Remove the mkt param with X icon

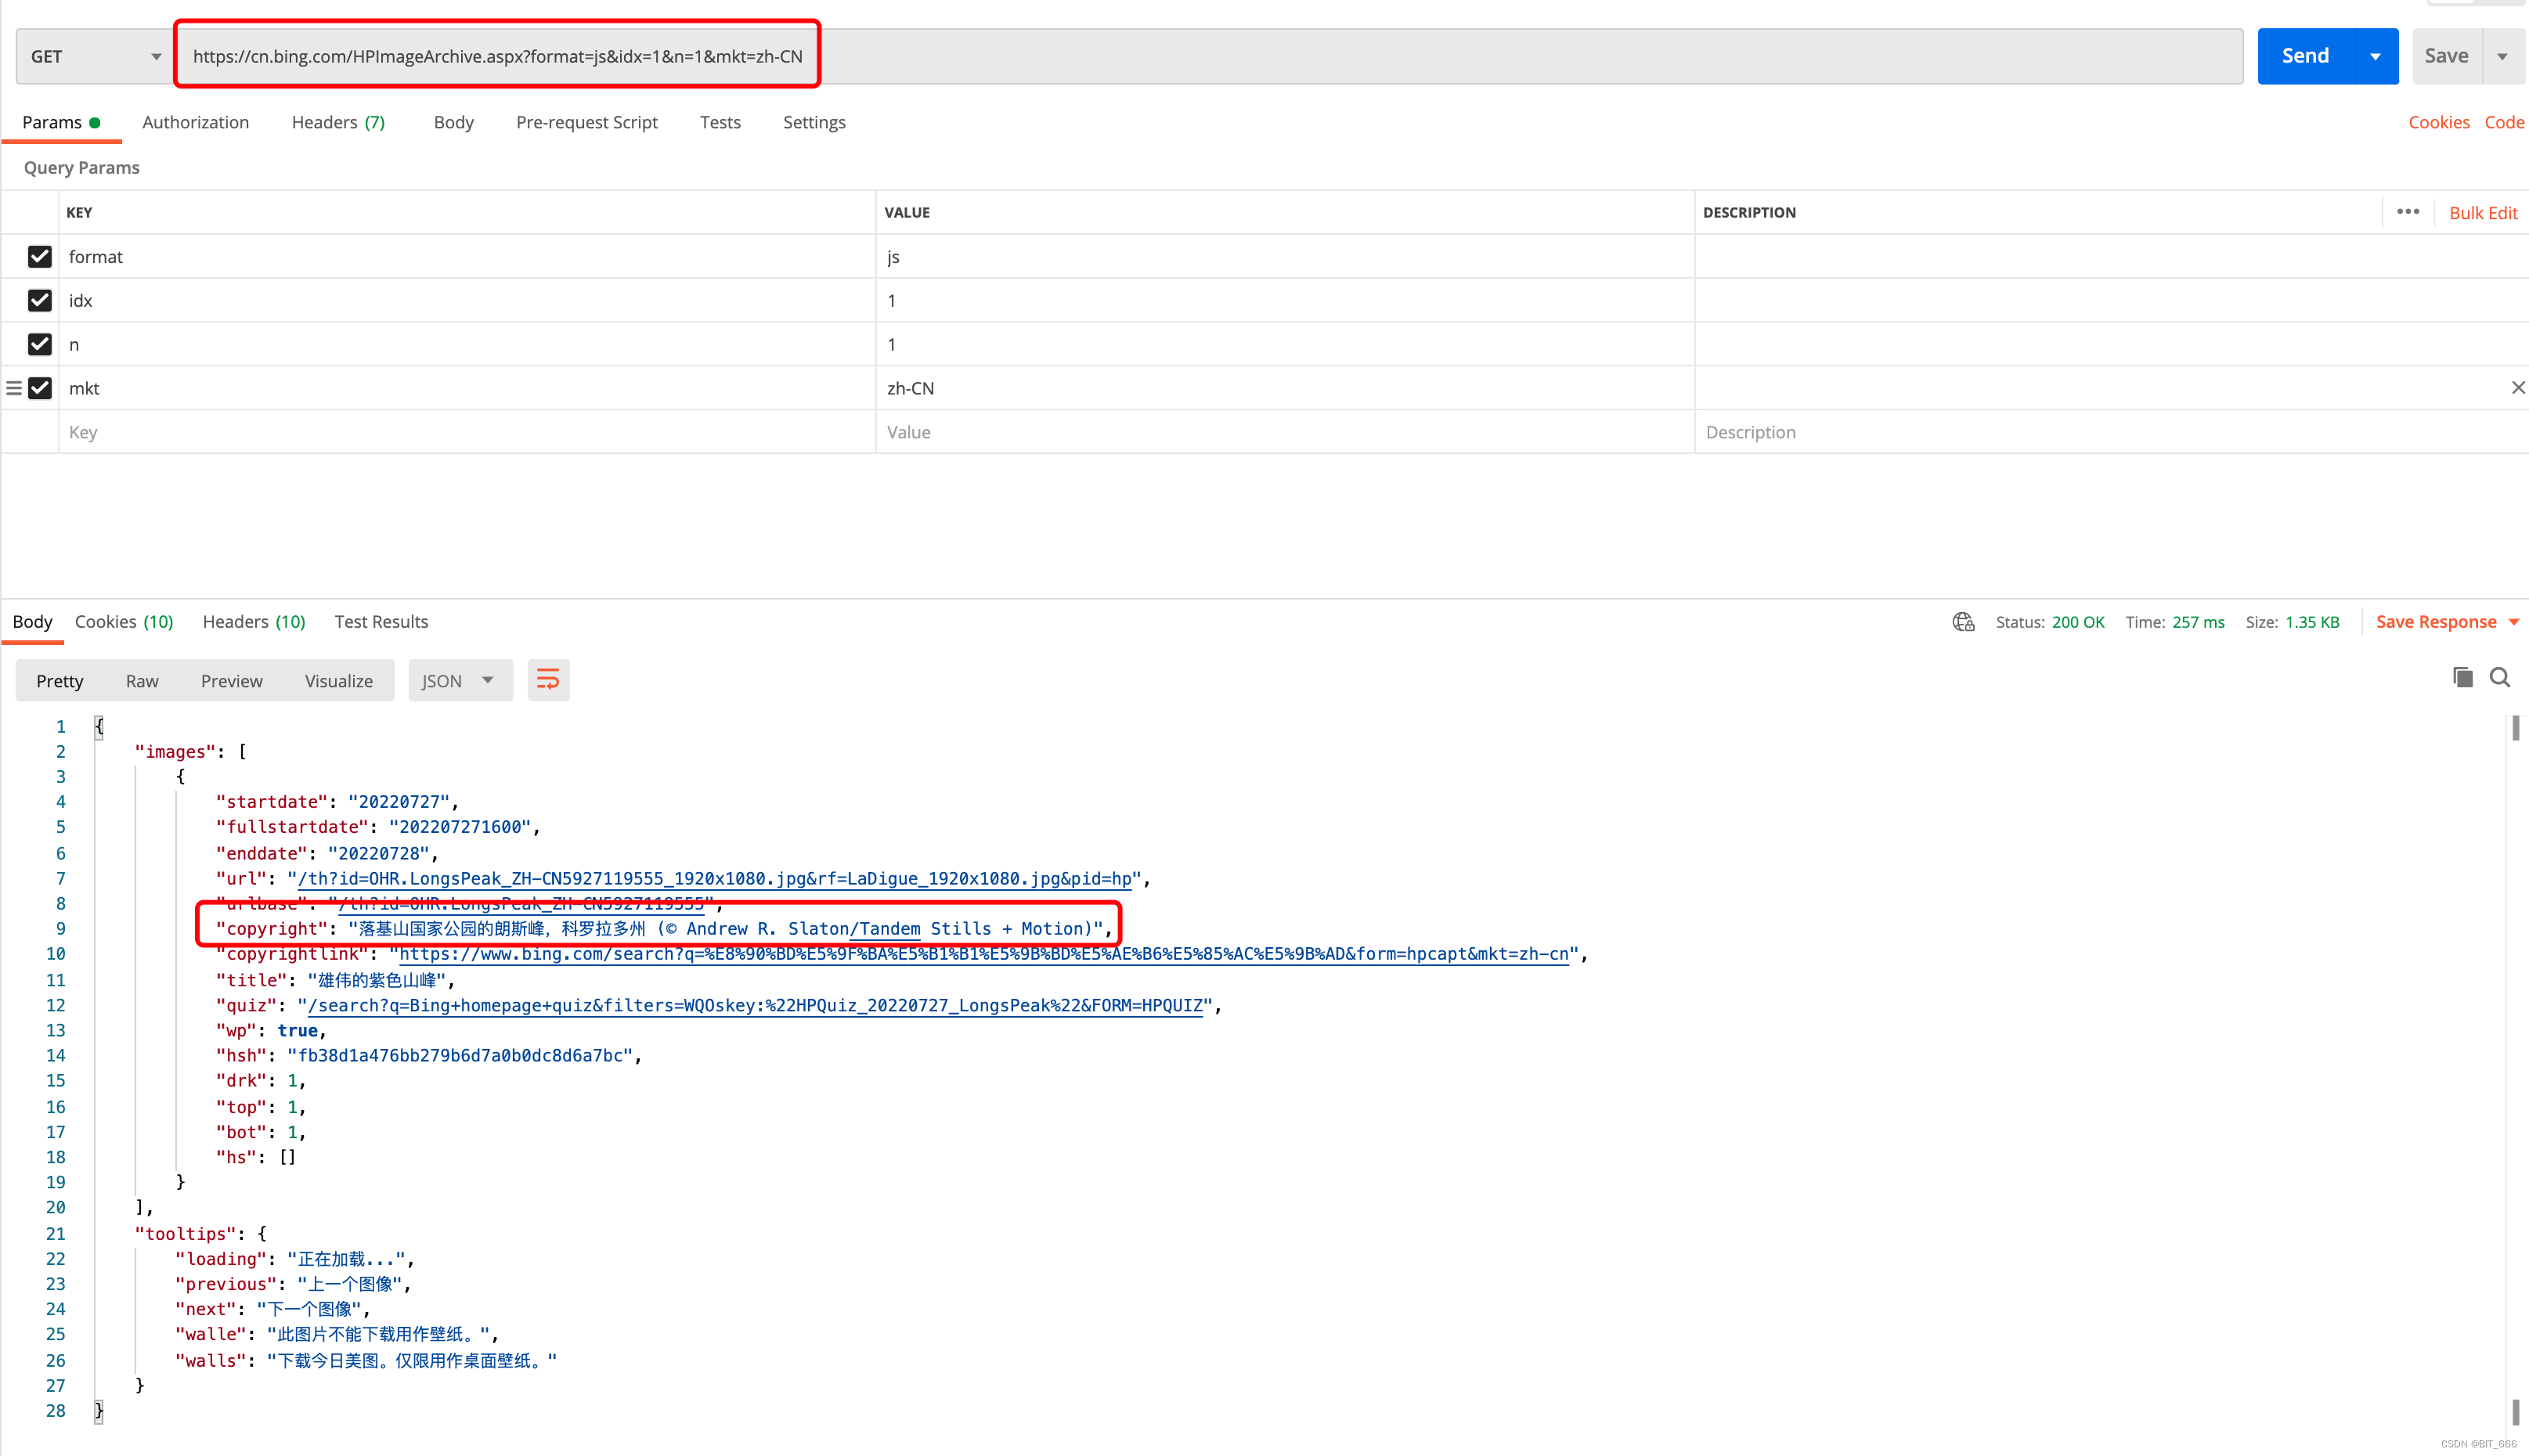(x=2517, y=388)
